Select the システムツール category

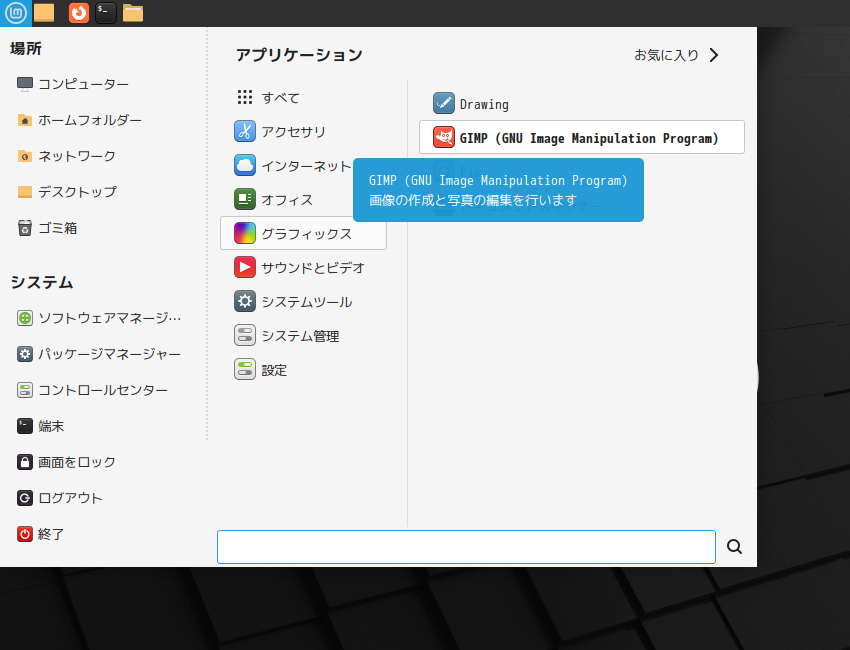pos(304,301)
